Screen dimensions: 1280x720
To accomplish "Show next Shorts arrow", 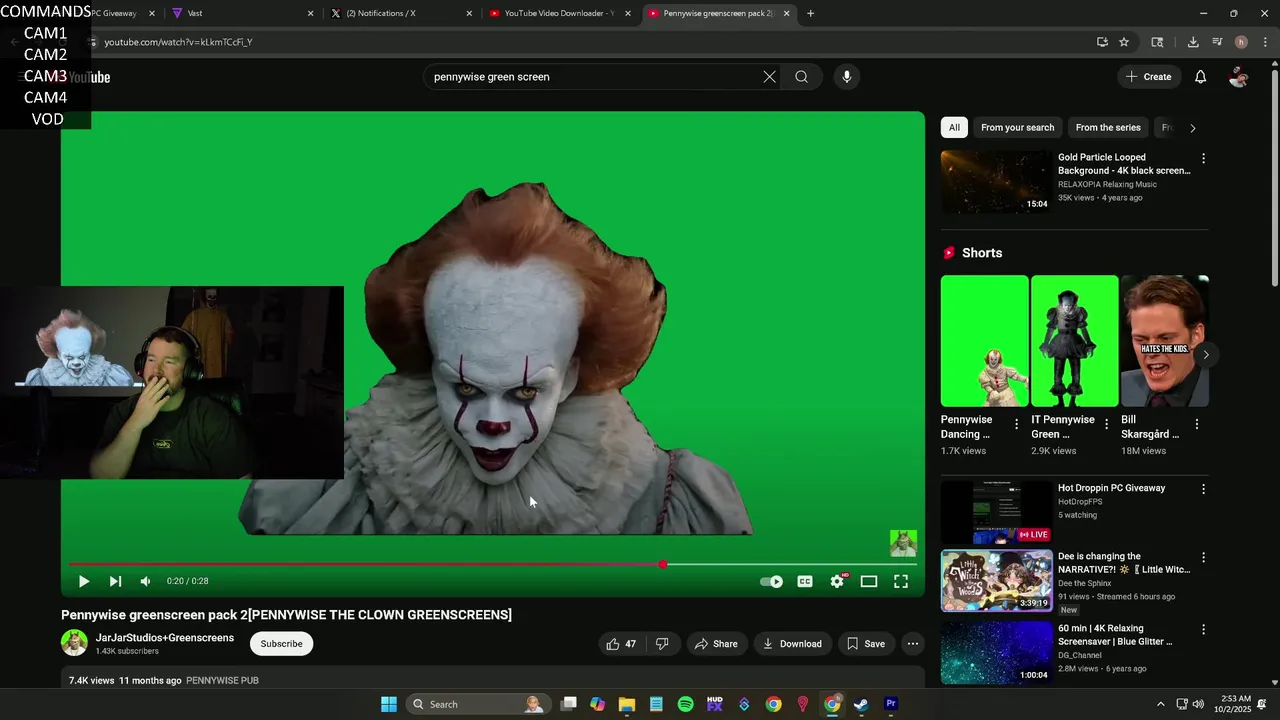I will (x=1206, y=355).
